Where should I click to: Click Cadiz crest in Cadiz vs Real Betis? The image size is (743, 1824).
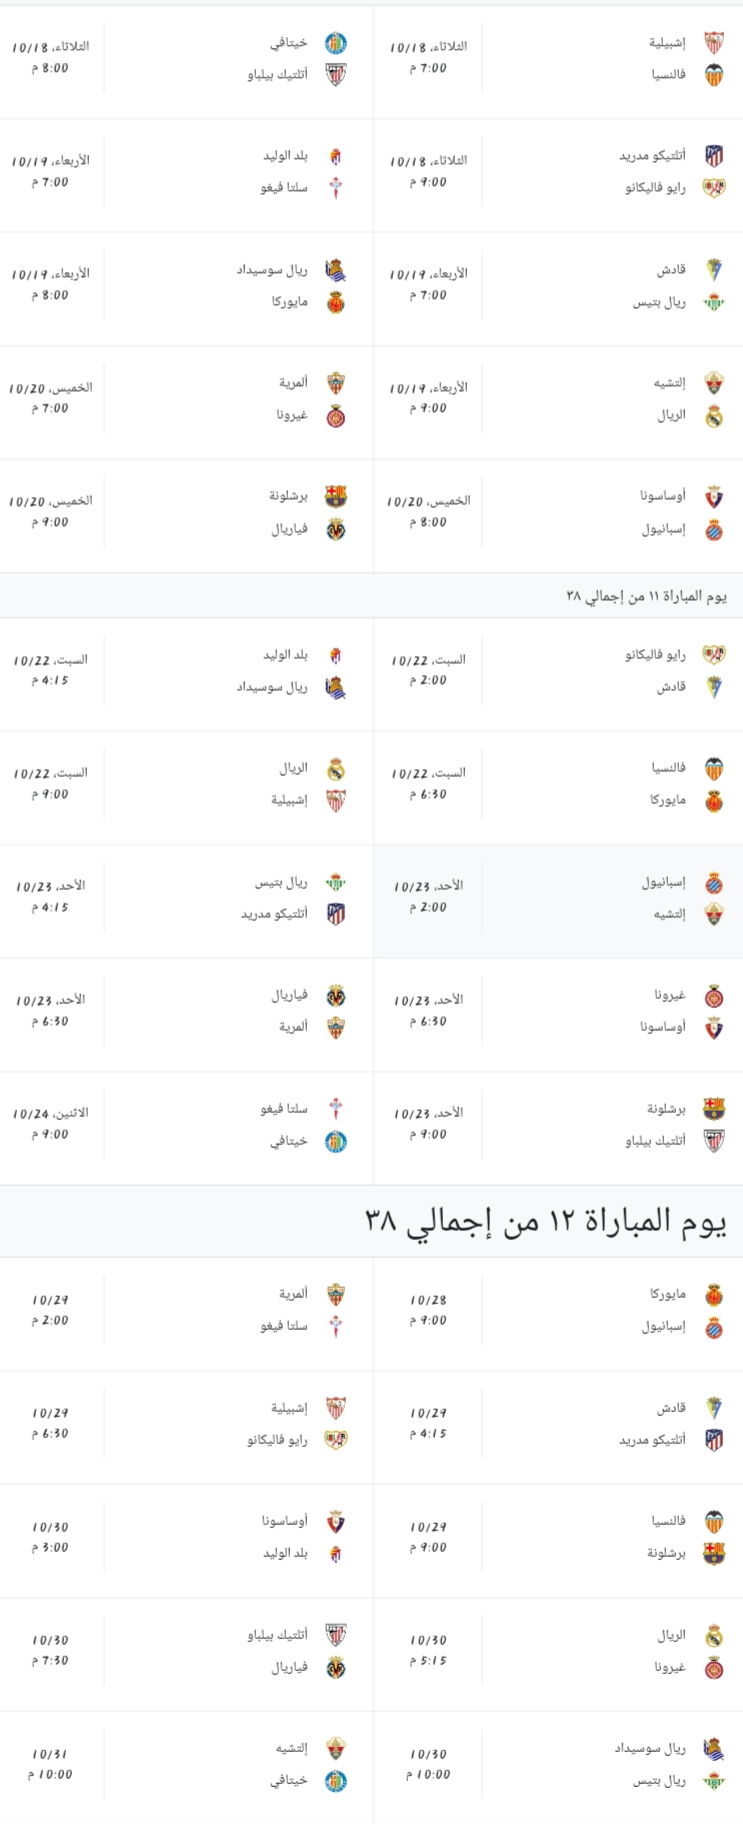pyautogui.click(x=714, y=269)
